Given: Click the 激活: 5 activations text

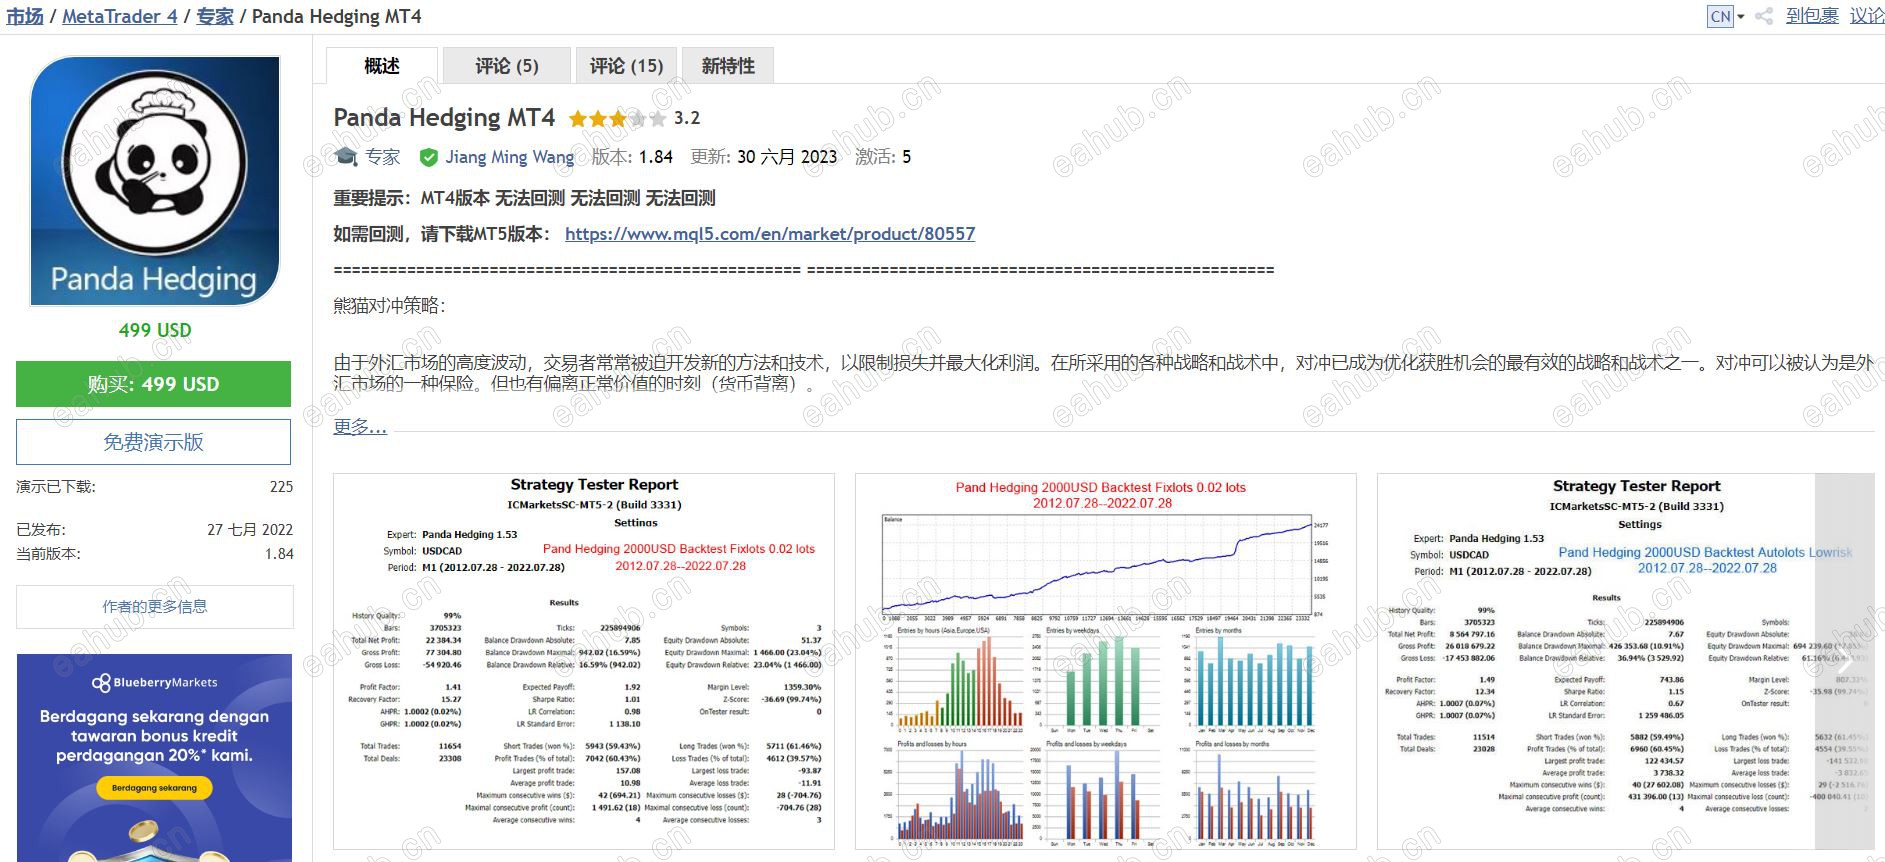Looking at the screenshot, I should coord(883,157).
